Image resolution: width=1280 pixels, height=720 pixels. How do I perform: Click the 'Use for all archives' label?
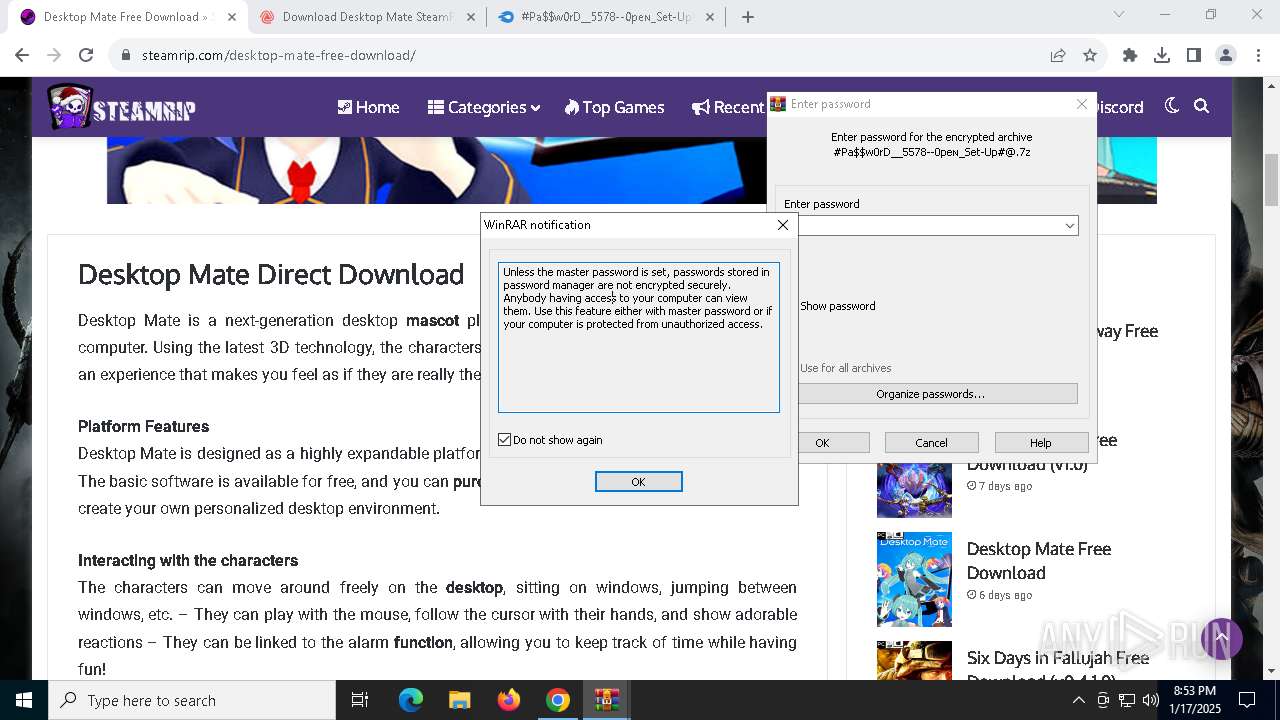click(846, 368)
